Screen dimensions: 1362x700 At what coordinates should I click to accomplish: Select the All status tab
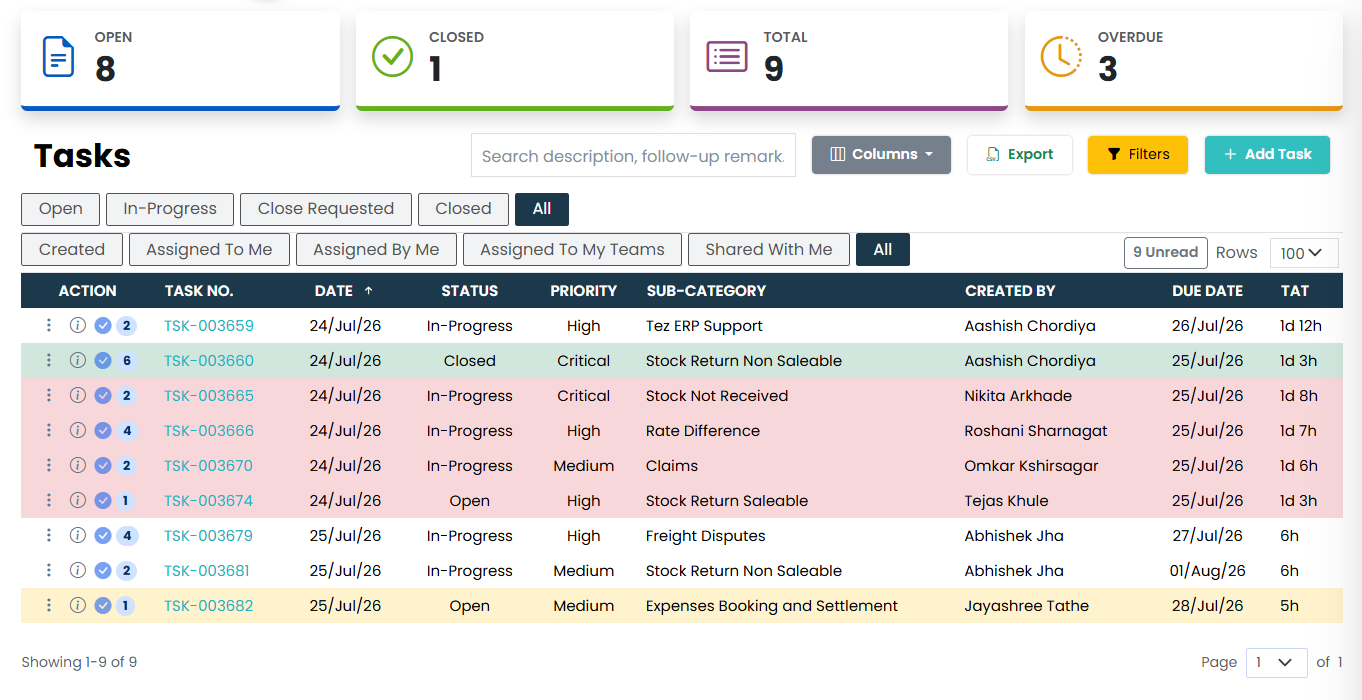coord(542,209)
